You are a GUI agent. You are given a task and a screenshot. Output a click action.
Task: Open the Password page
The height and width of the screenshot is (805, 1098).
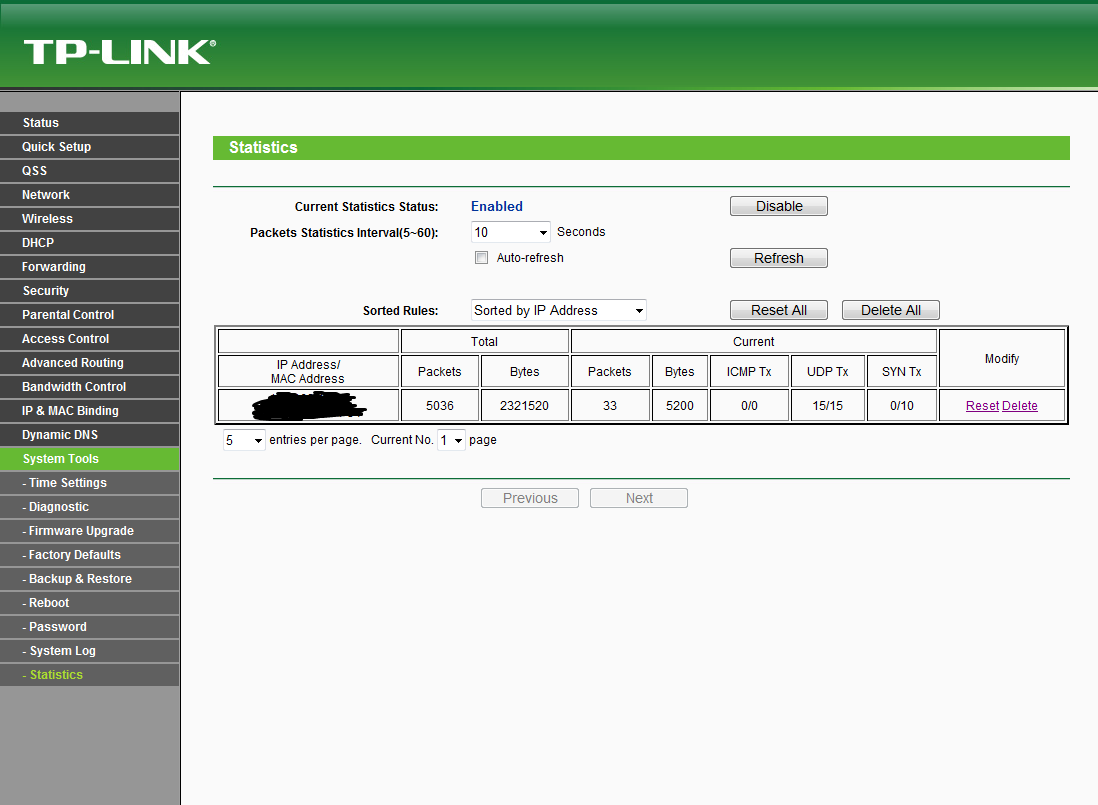coord(90,626)
